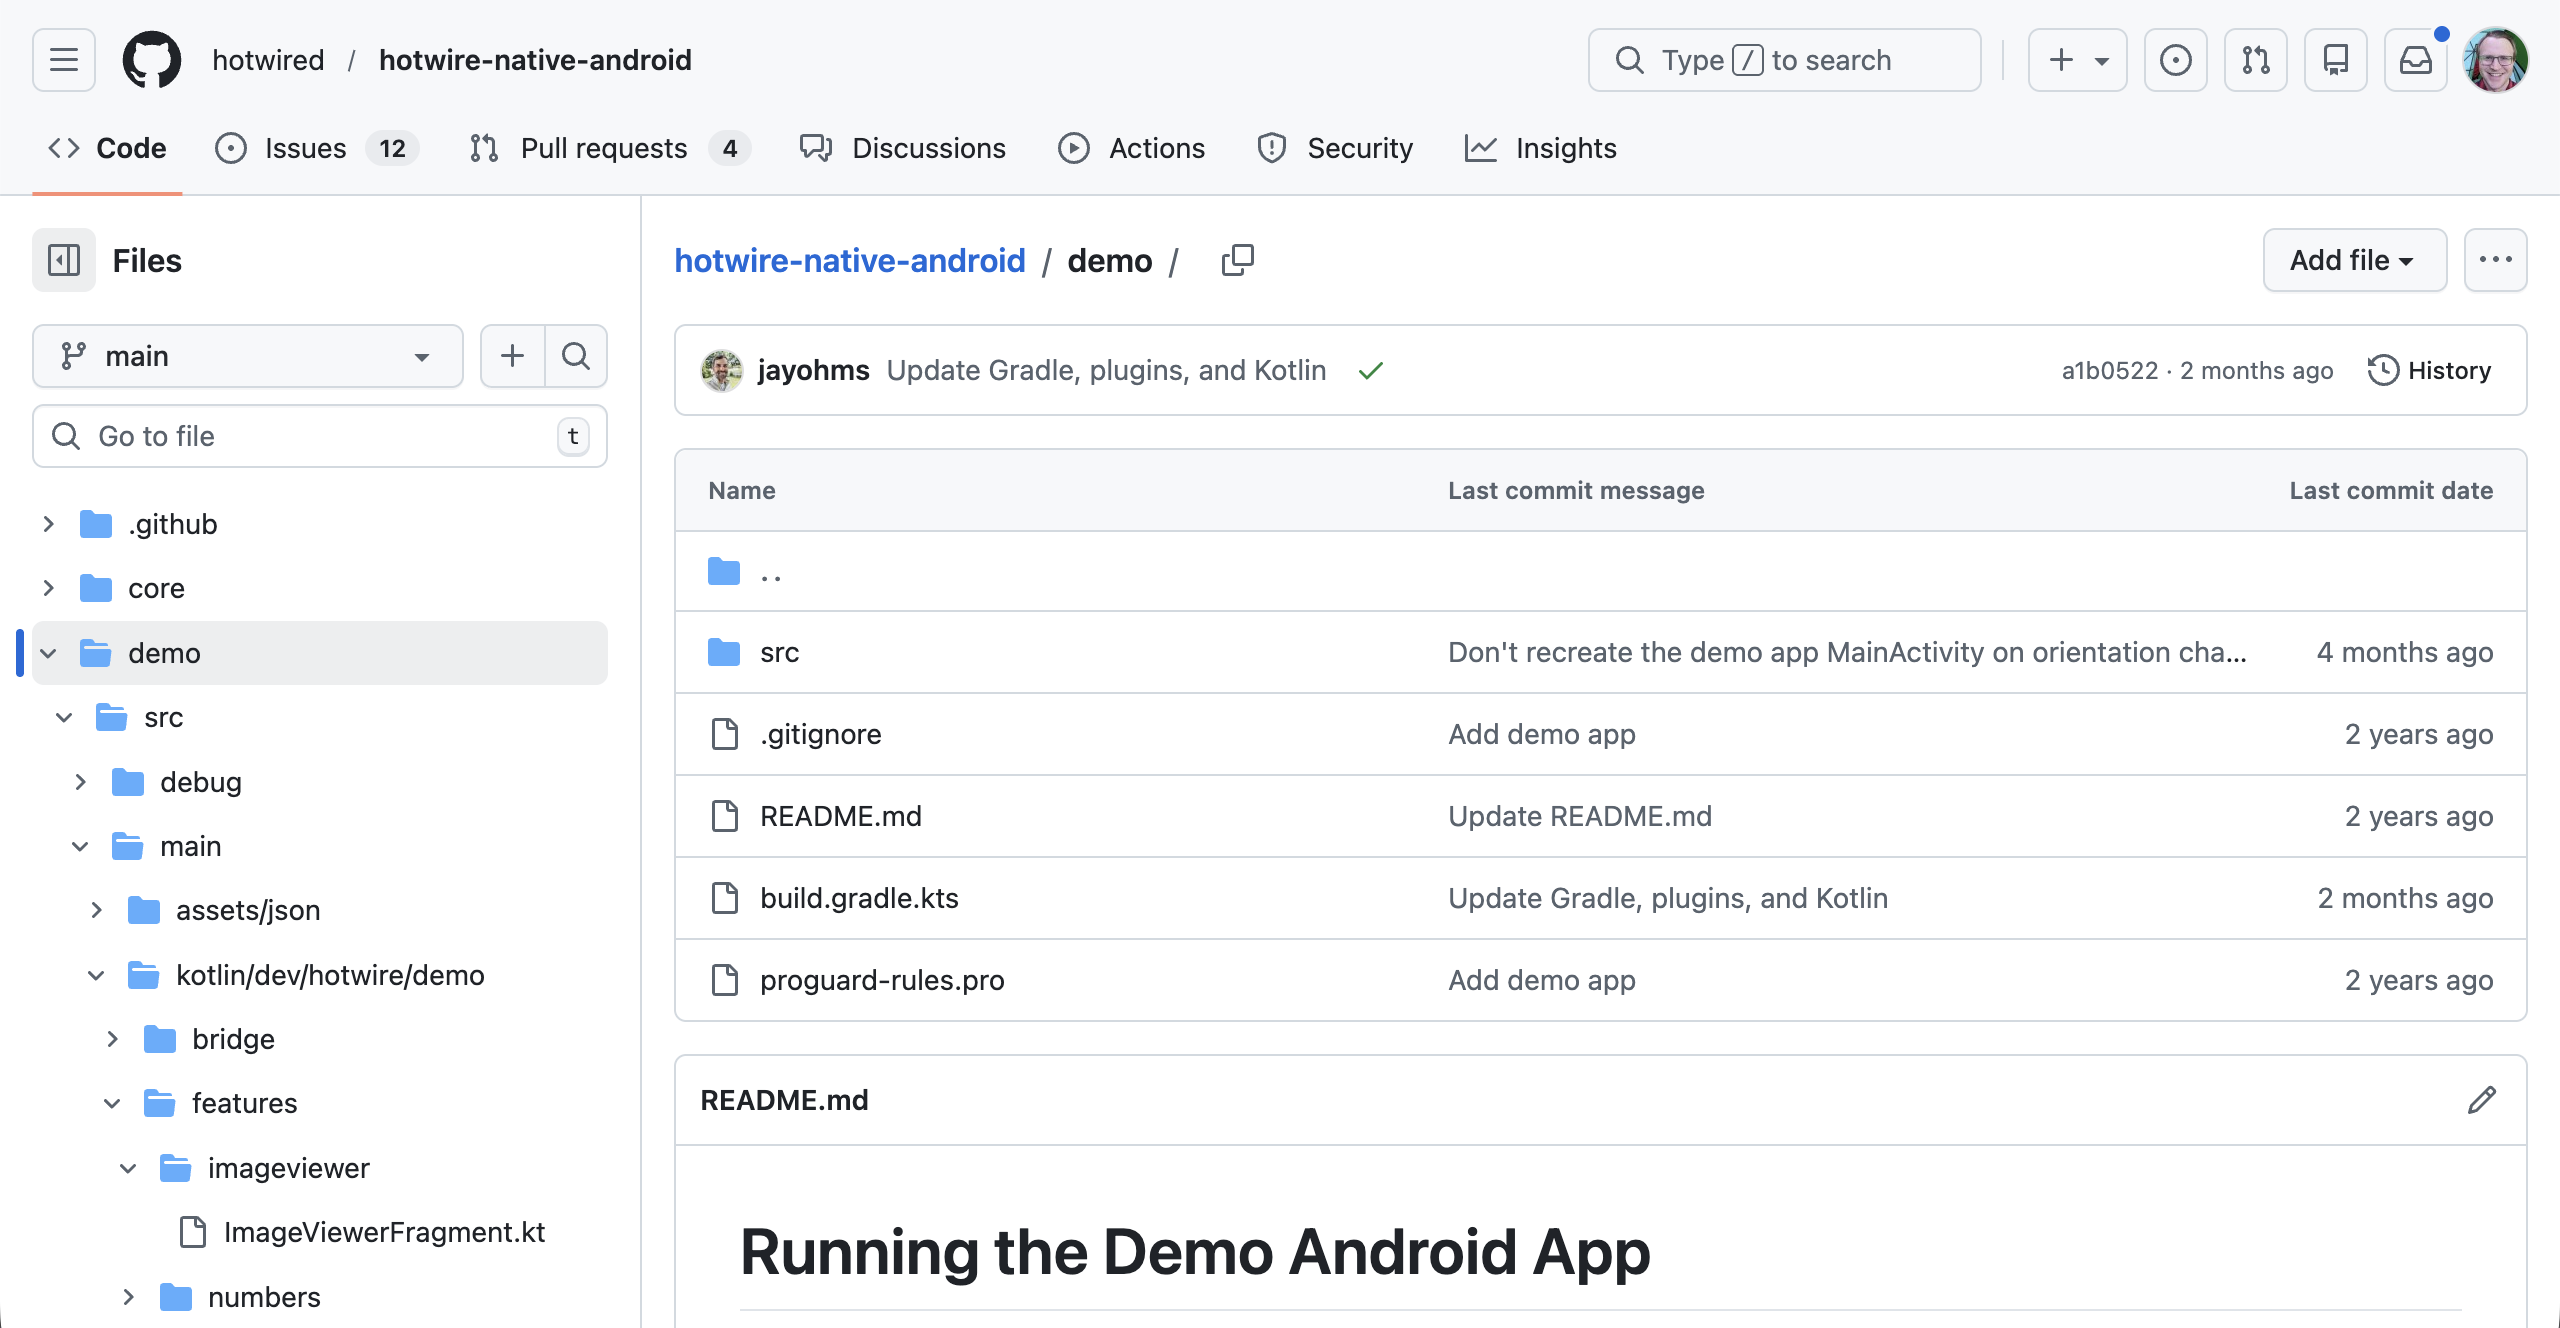This screenshot has width=2560, height=1328.
Task: Open commit 'Don't recreate the demo app MainActivity'
Action: pos(1847,653)
